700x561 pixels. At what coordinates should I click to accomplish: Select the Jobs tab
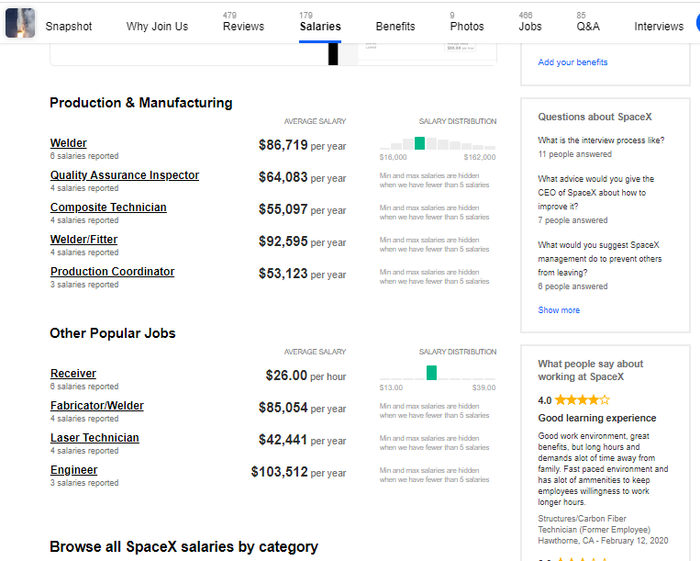click(530, 27)
